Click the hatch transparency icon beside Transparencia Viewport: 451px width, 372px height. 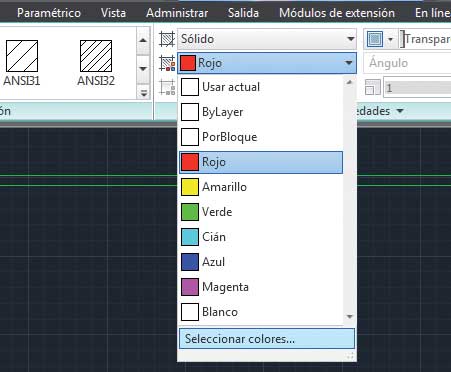point(375,39)
